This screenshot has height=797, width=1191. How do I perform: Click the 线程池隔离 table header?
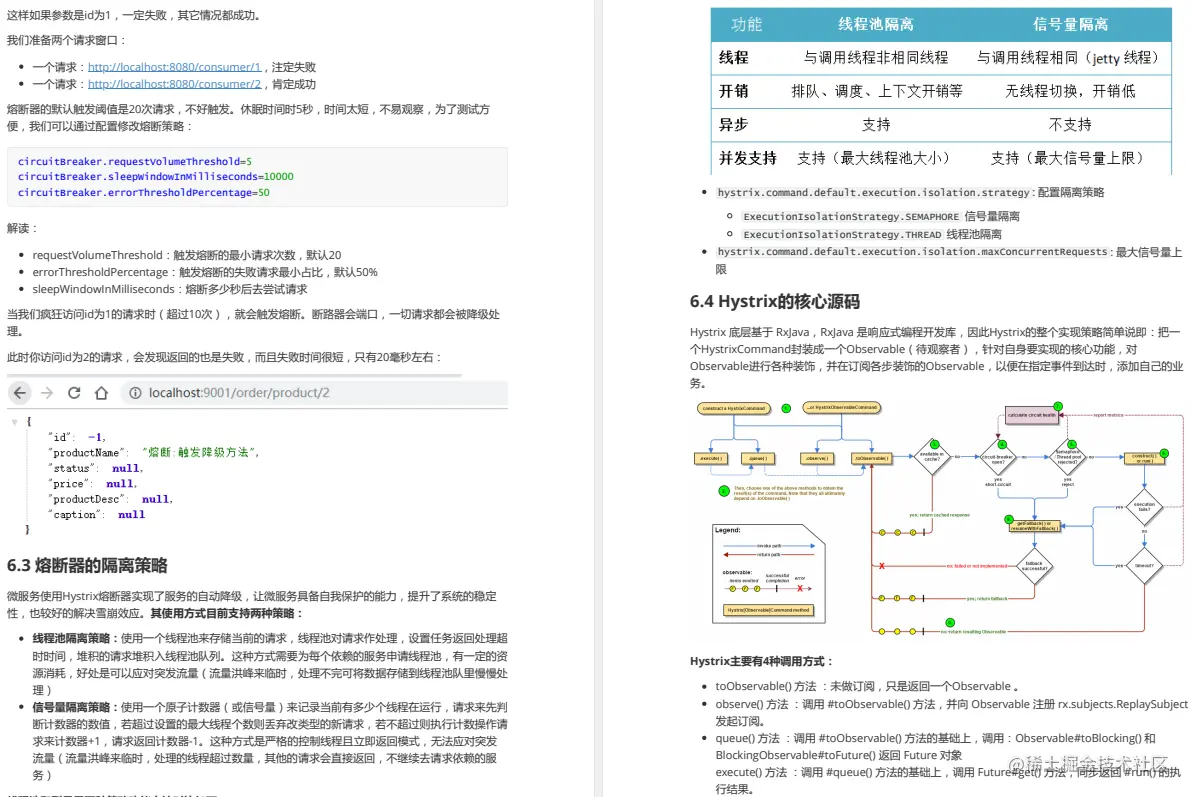tap(876, 24)
